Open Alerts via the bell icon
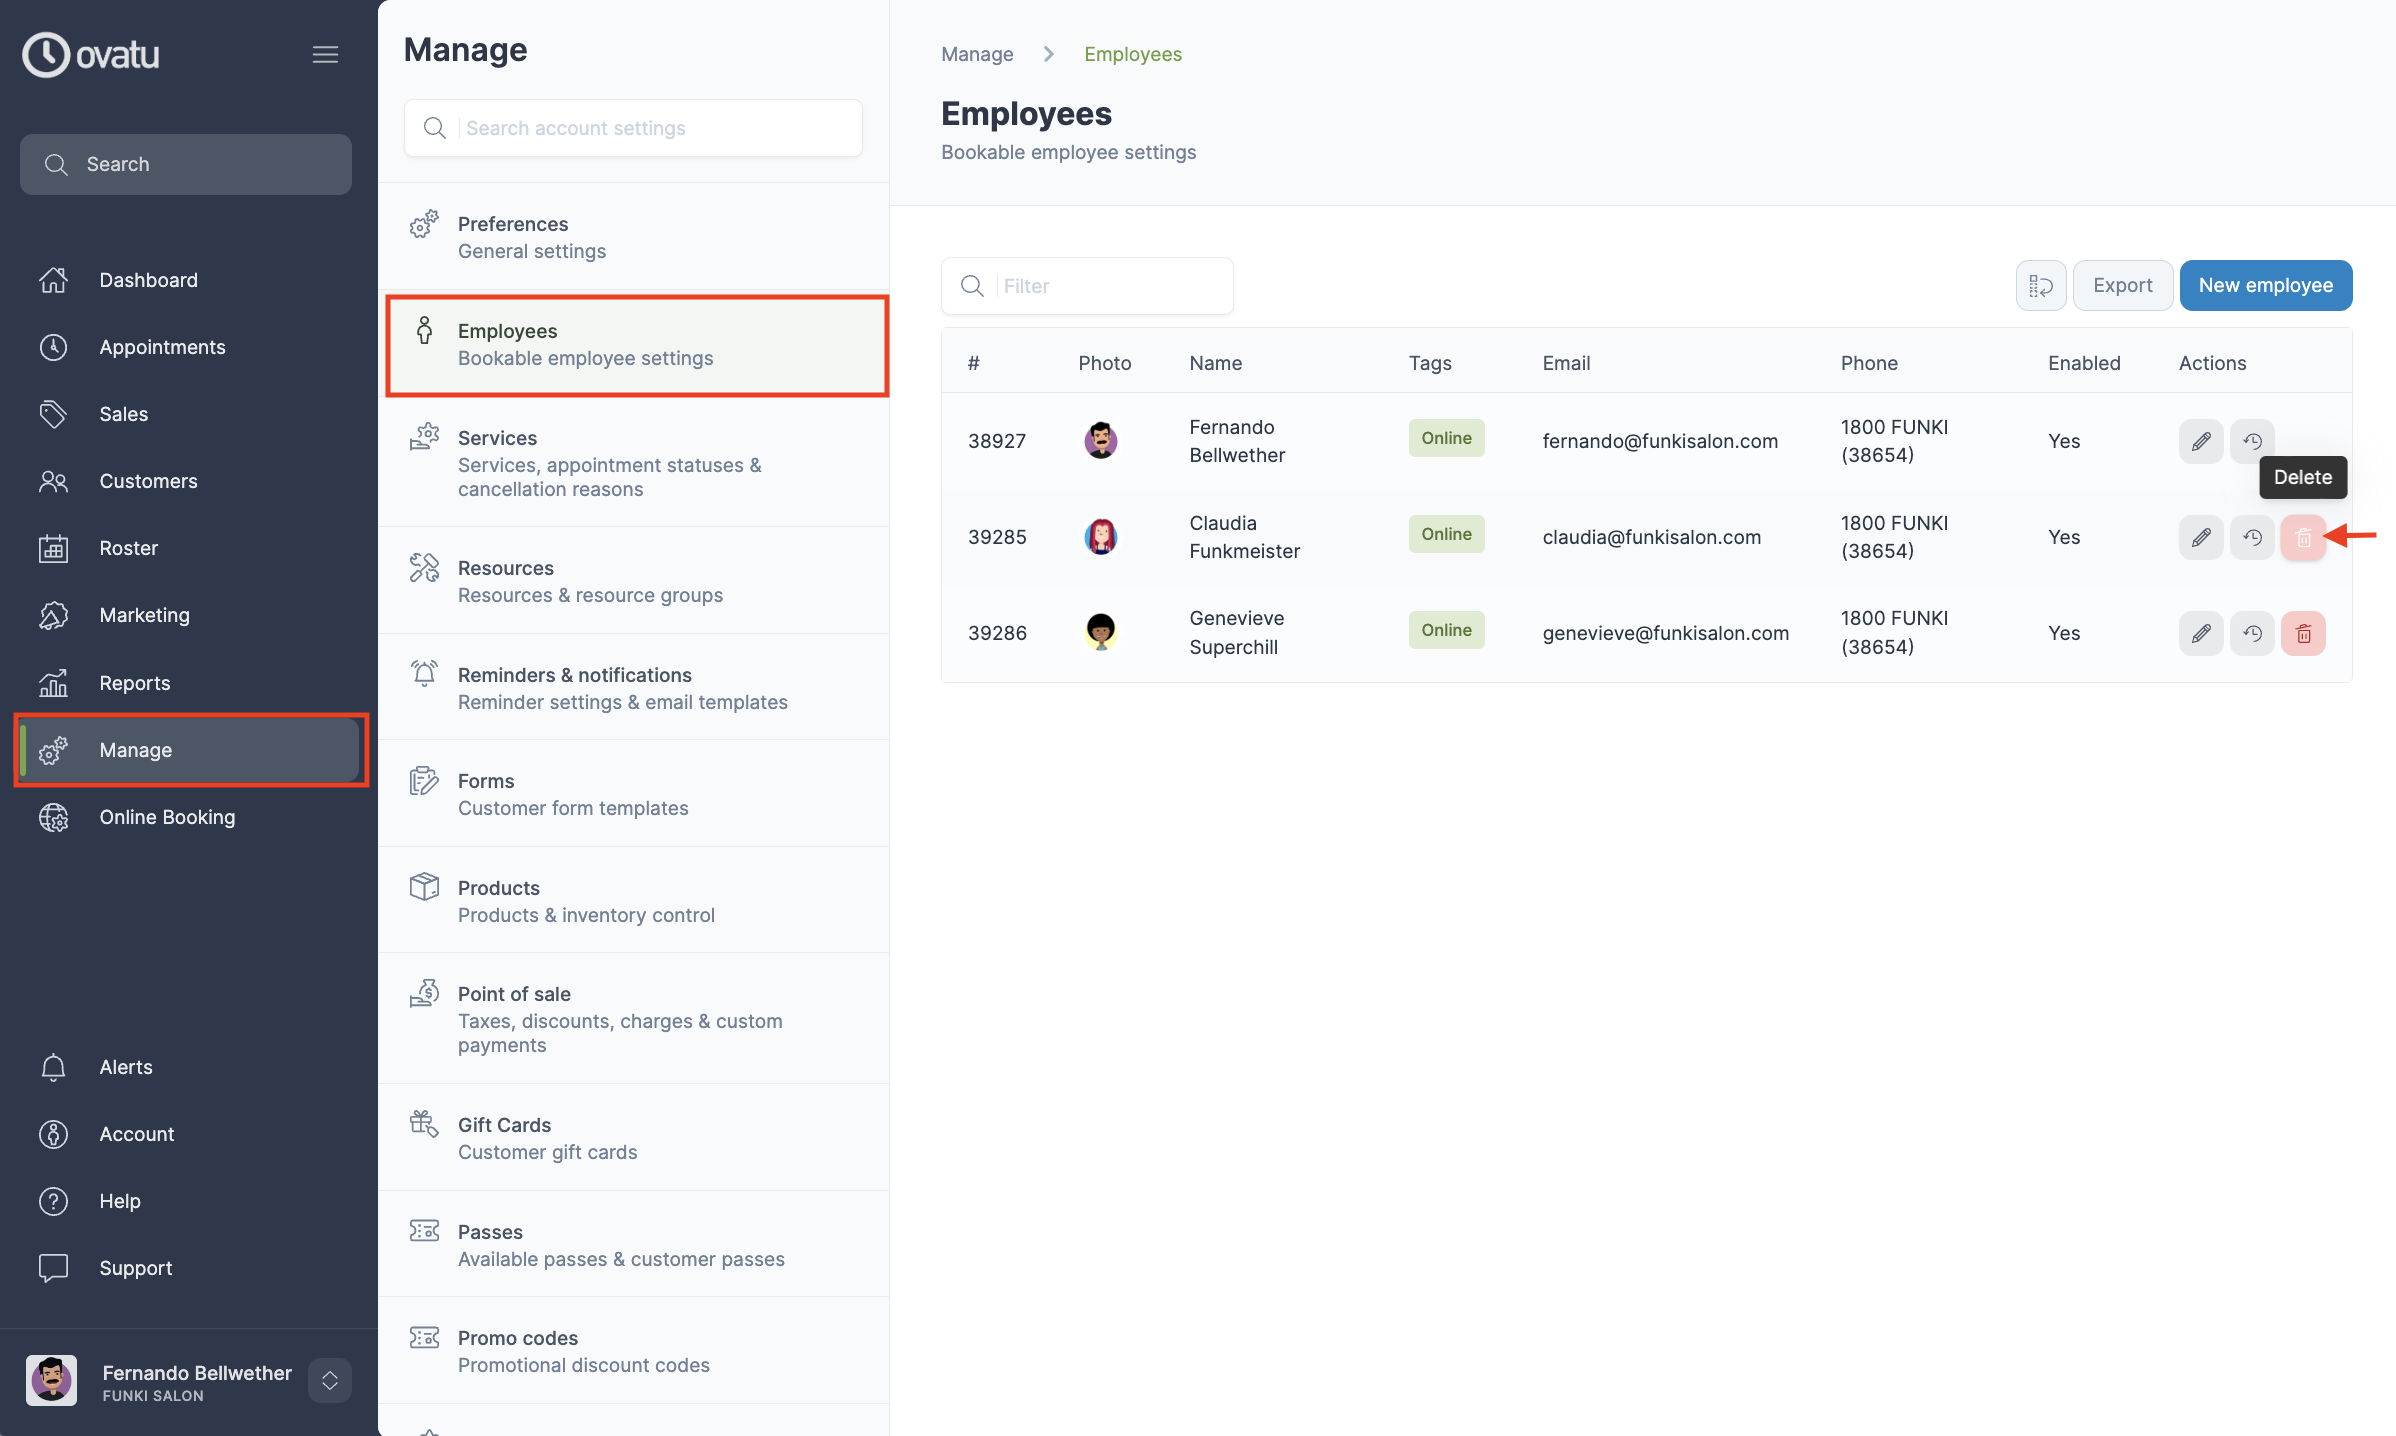Image resolution: width=2396 pixels, height=1436 pixels. tap(53, 1067)
